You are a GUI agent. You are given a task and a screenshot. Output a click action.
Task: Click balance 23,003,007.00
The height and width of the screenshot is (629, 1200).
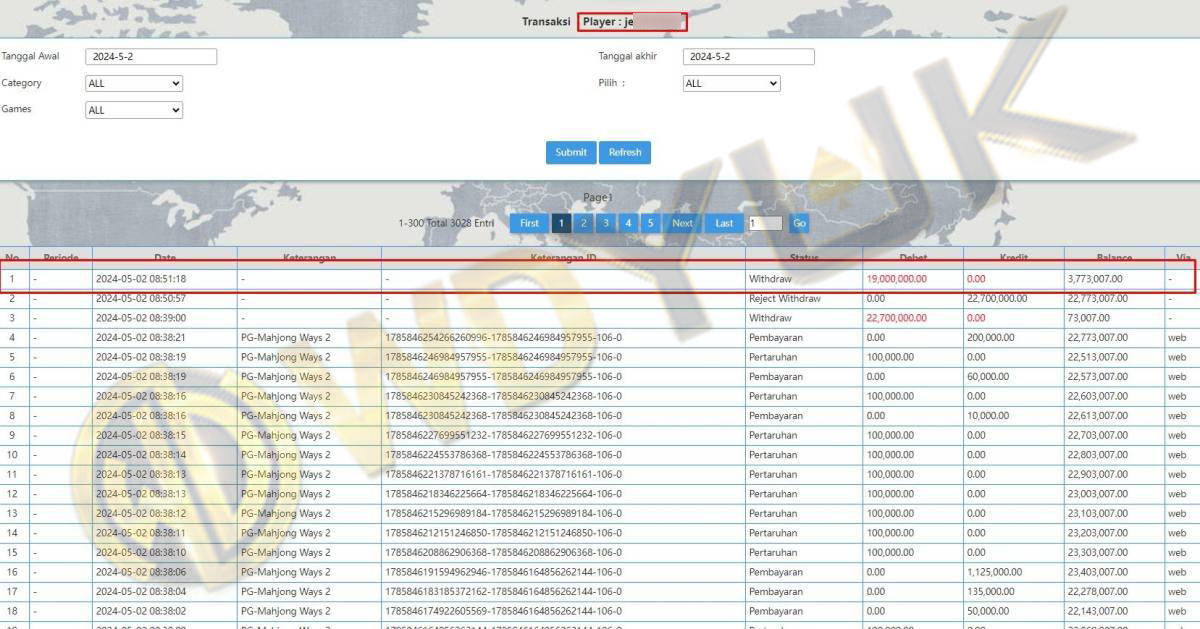(x=1097, y=494)
